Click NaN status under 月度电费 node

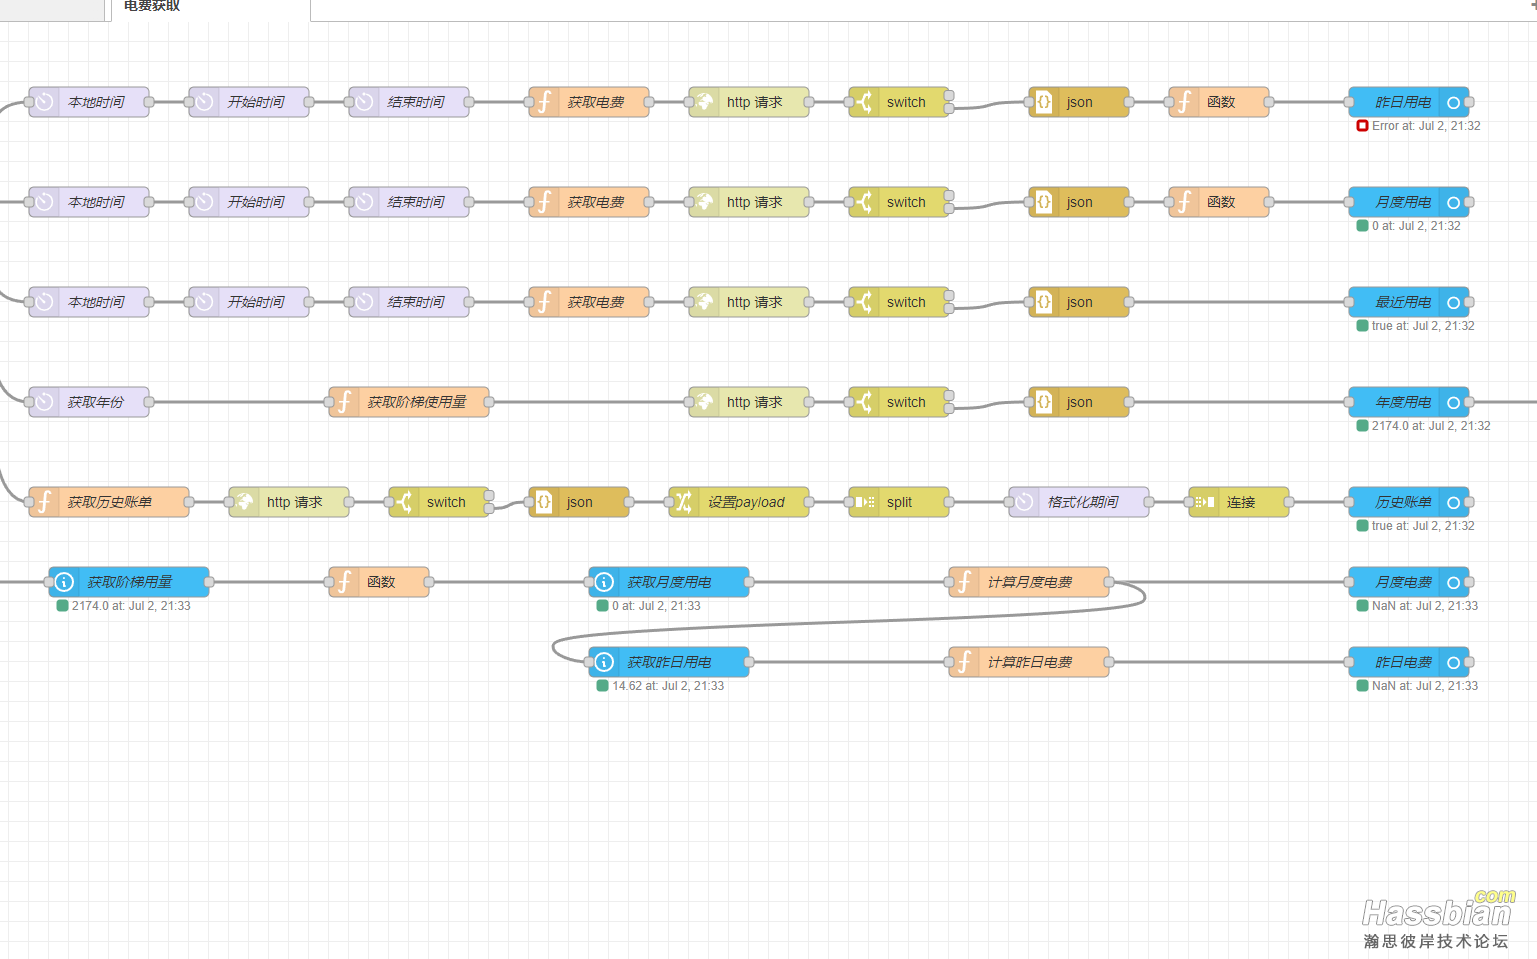tap(1425, 606)
